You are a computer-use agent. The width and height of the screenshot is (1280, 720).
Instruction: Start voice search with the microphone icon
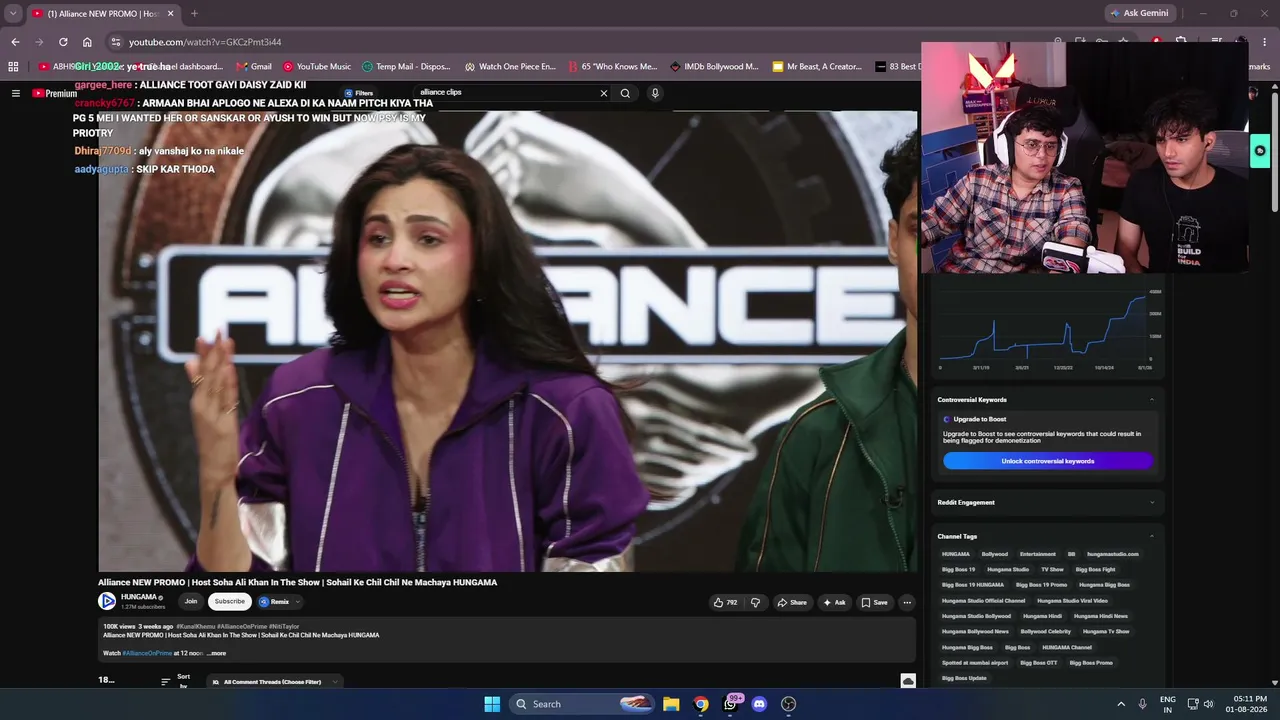click(655, 93)
